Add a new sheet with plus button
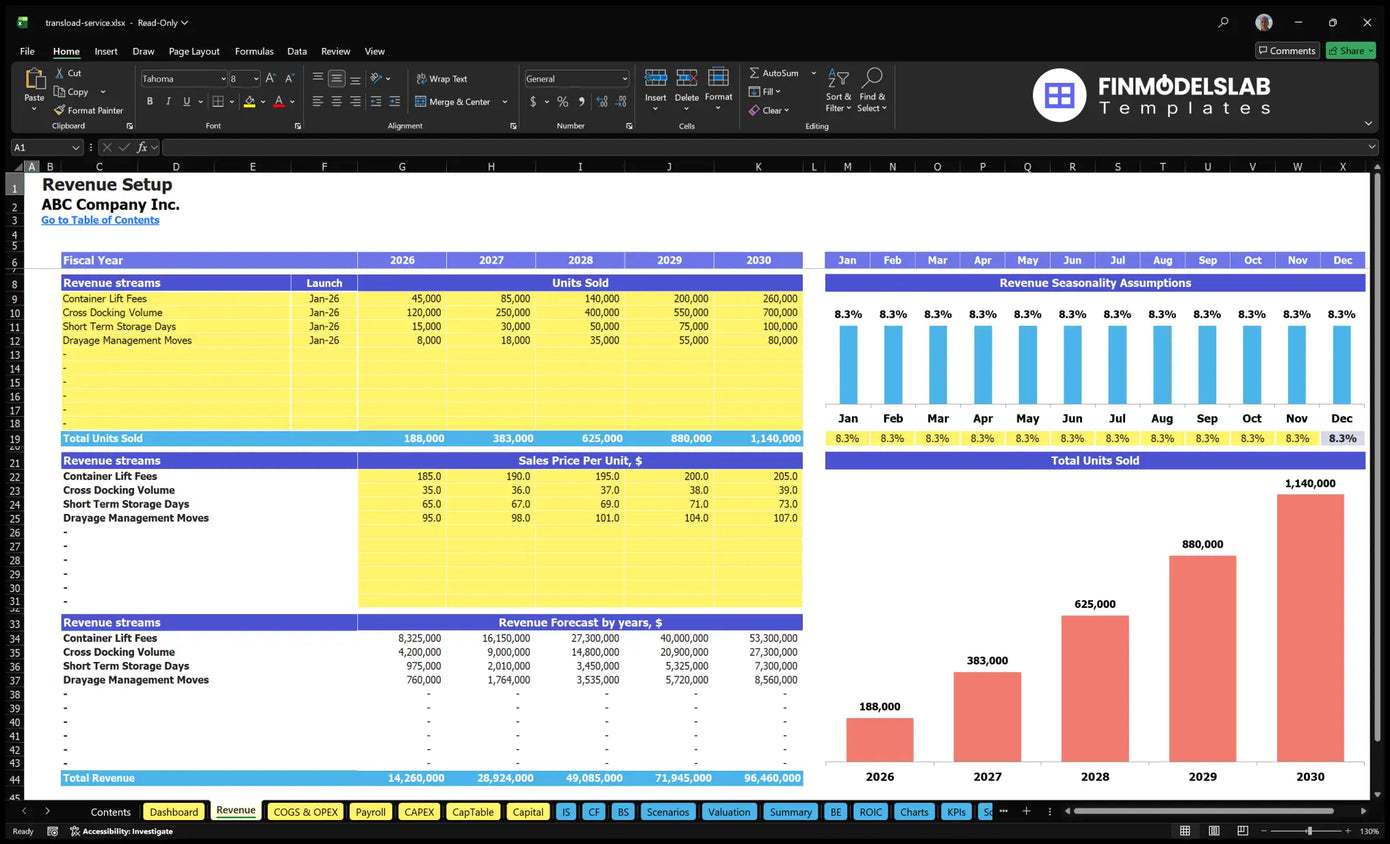 1026,811
